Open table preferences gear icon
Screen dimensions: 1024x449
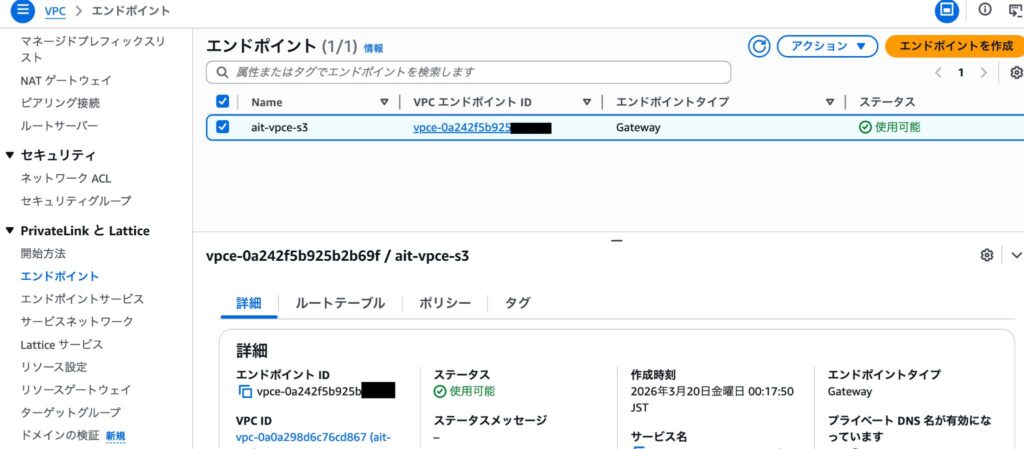1016,73
